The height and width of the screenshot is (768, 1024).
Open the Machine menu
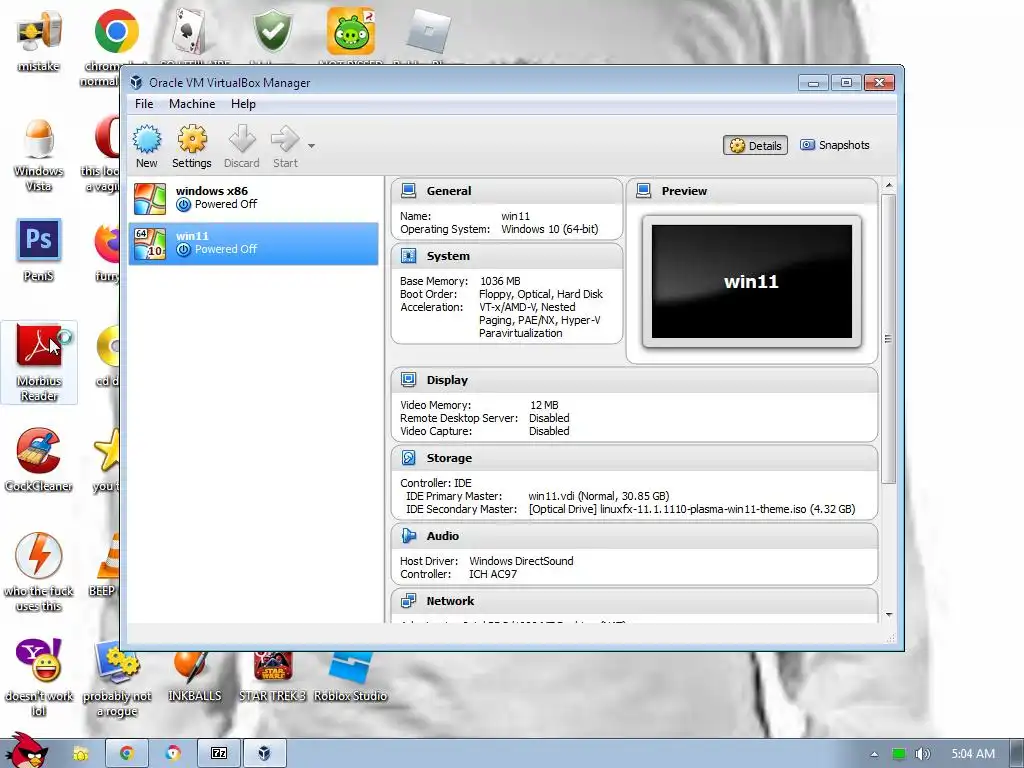pos(192,104)
